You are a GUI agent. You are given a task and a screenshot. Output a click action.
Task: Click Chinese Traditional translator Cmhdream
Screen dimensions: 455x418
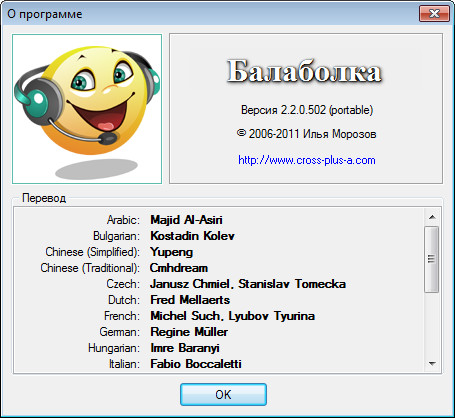coord(179,268)
